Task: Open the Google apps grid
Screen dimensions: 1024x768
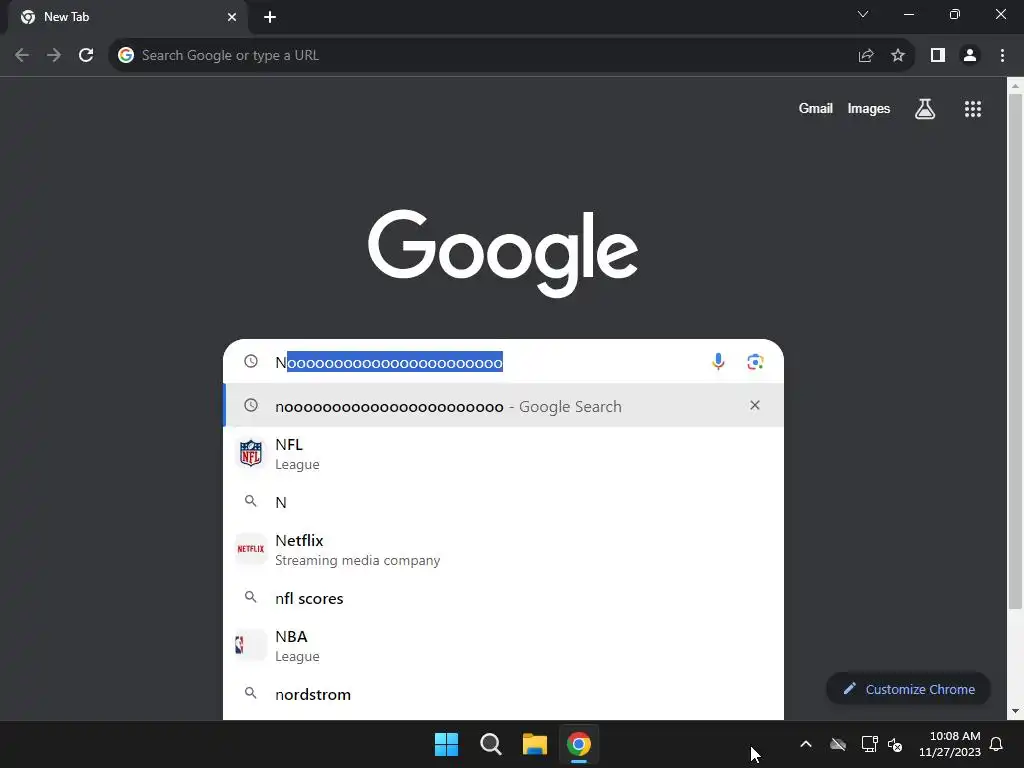Action: point(973,109)
